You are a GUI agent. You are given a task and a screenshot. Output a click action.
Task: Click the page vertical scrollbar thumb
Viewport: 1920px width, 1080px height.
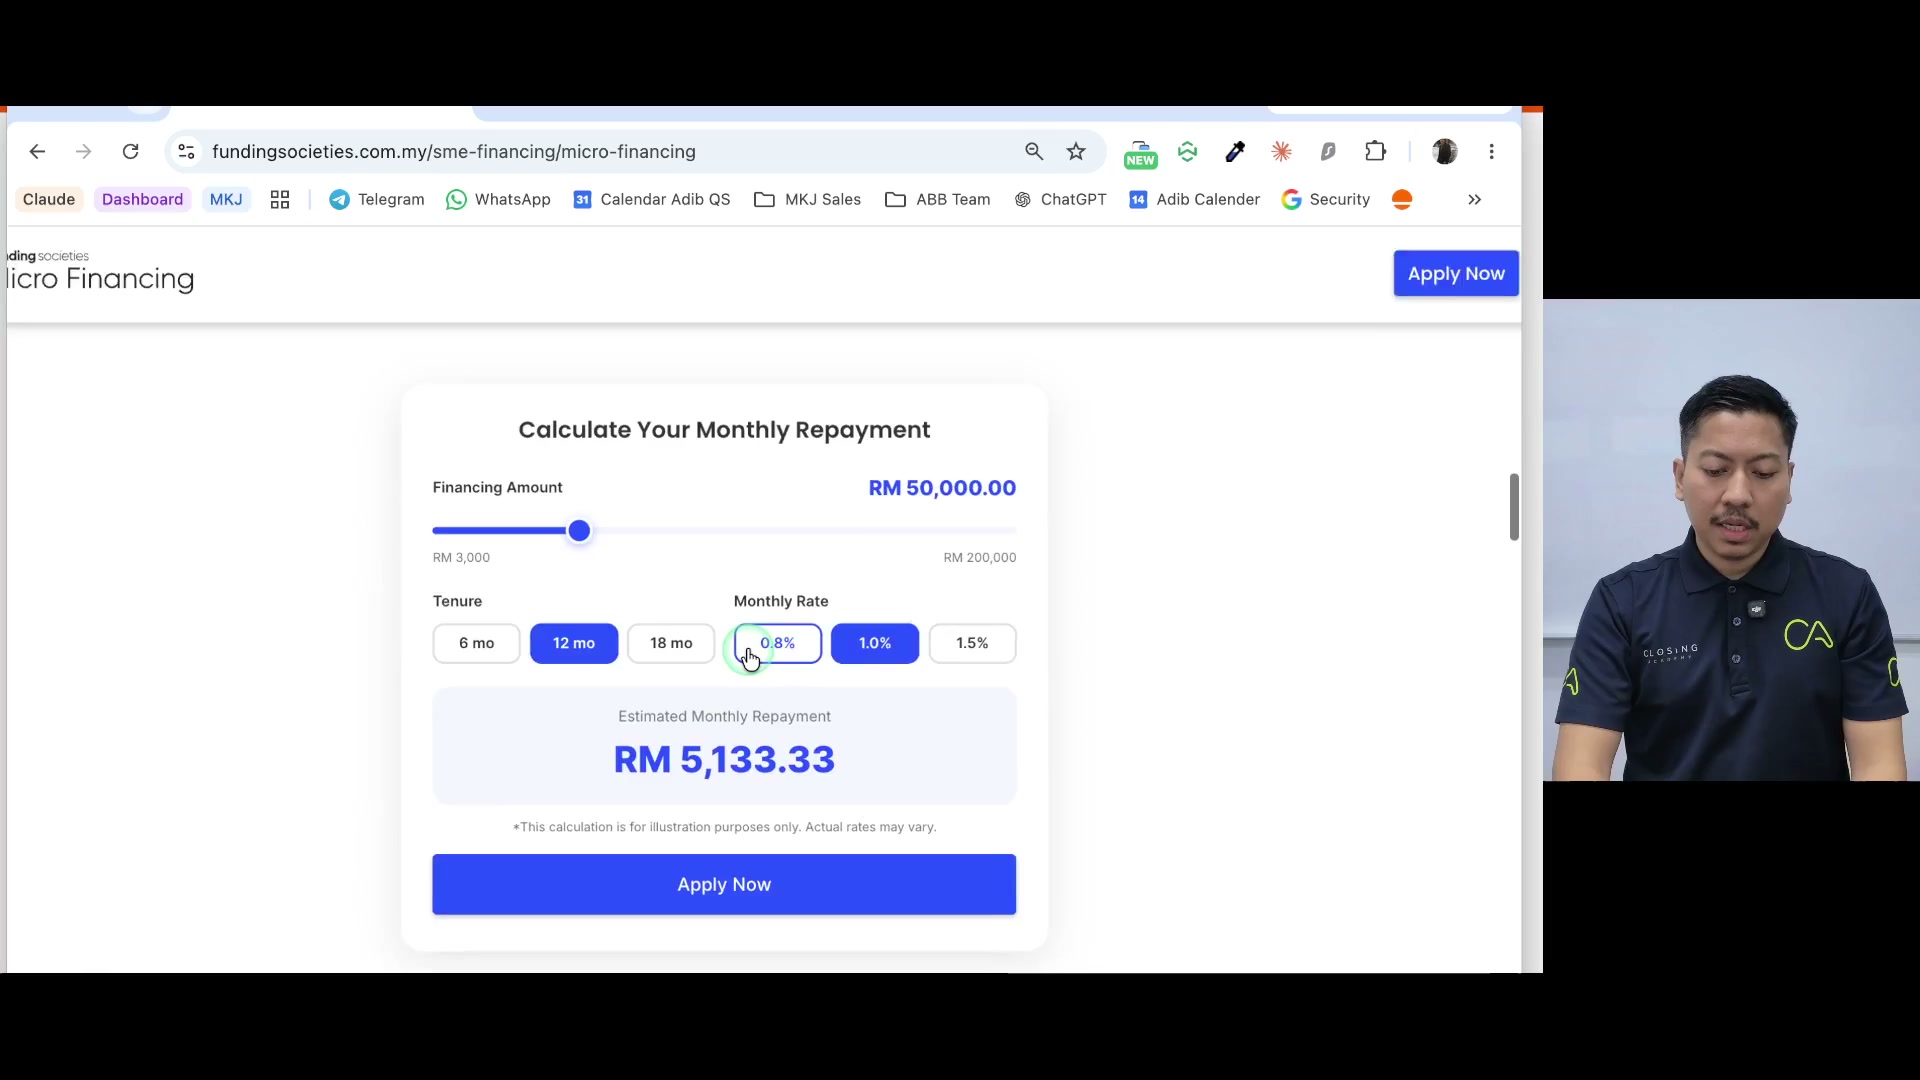click(x=1514, y=507)
